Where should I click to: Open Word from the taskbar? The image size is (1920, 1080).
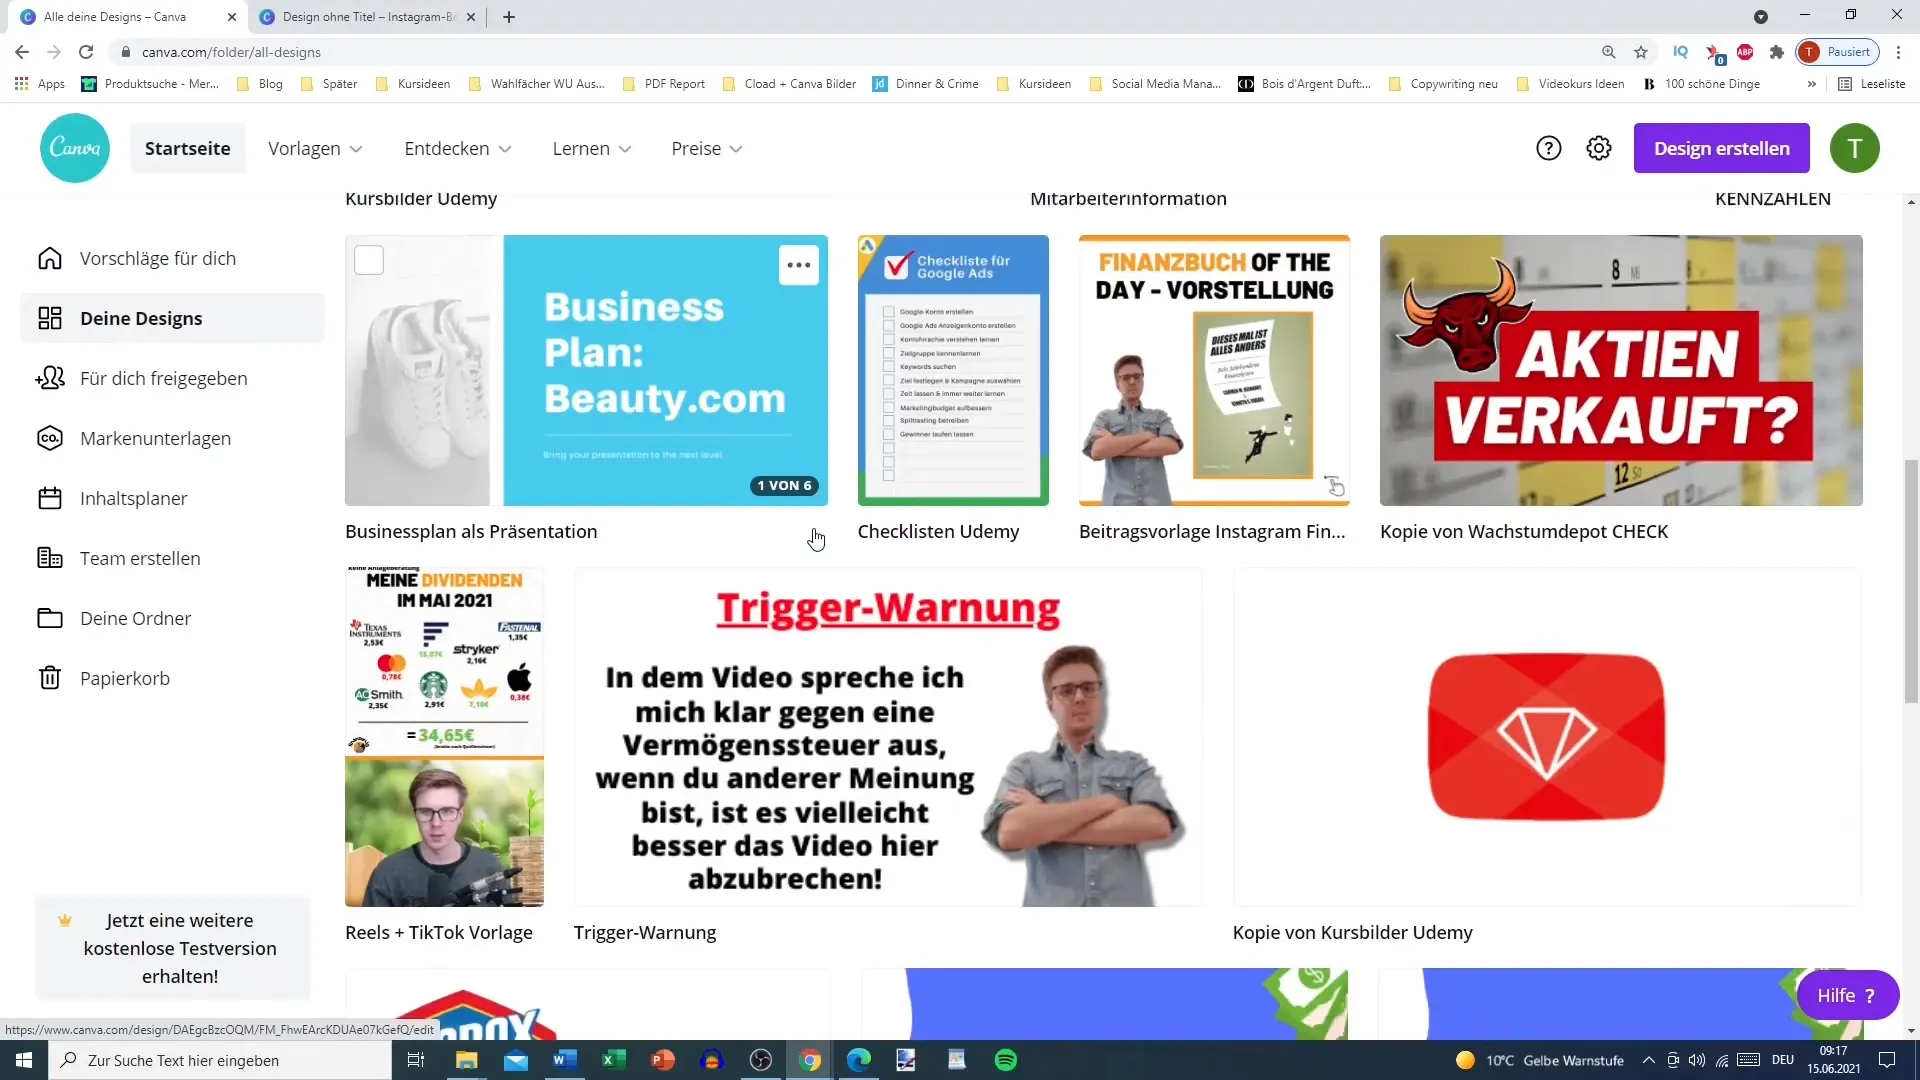coord(565,1060)
